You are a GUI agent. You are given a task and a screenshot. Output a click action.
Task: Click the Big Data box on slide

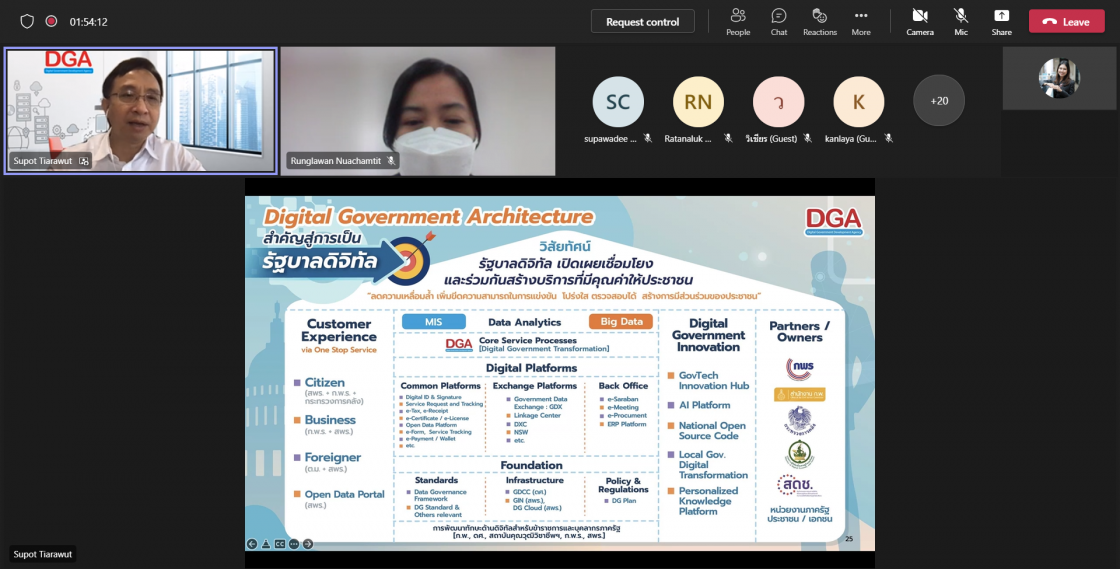(621, 322)
